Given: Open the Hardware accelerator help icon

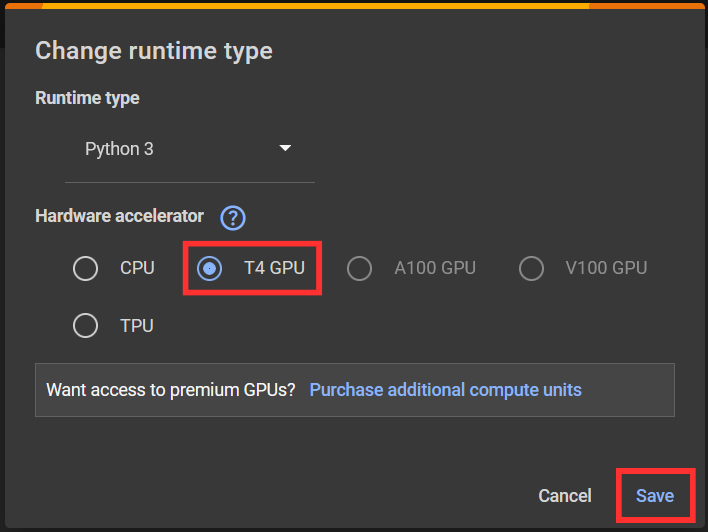Looking at the screenshot, I should pyautogui.click(x=233, y=218).
